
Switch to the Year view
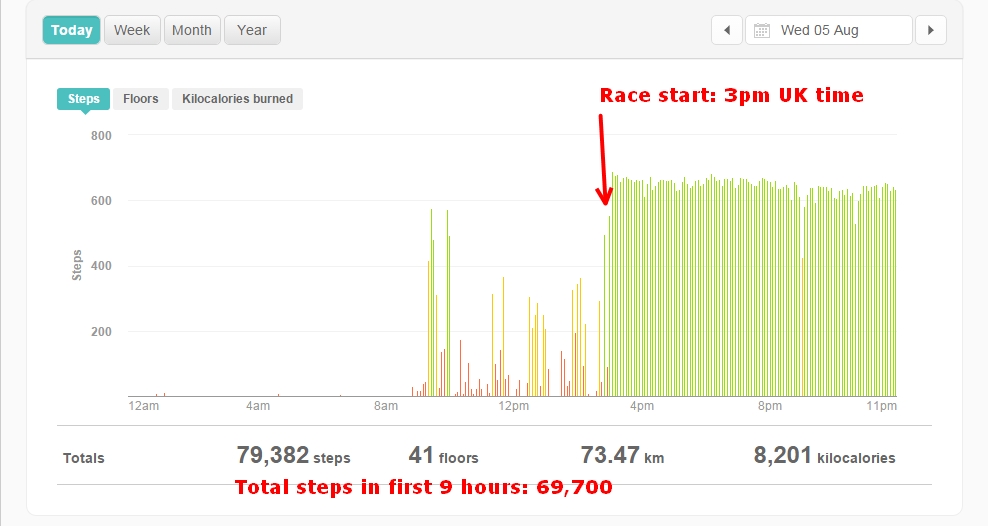pyautogui.click(x=252, y=30)
